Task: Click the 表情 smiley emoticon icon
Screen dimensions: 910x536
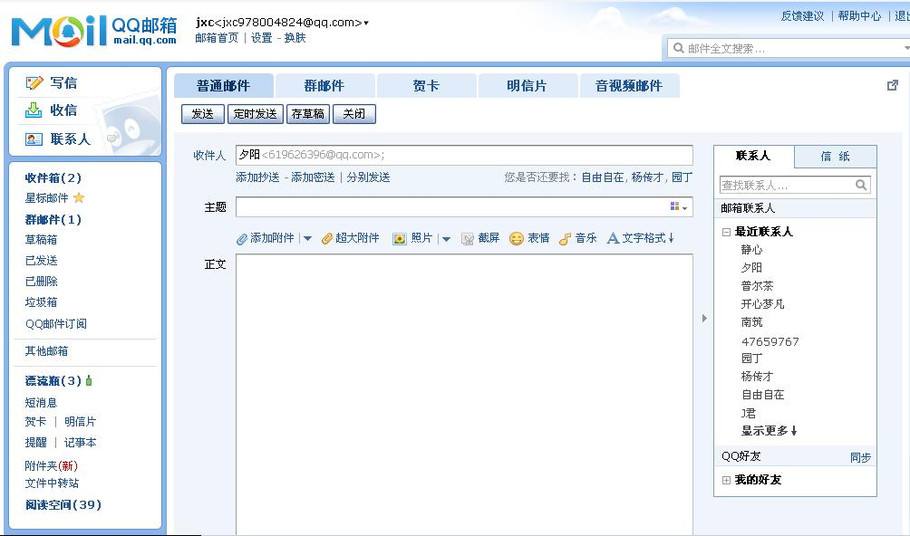Action: pyautogui.click(x=516, y=238)
